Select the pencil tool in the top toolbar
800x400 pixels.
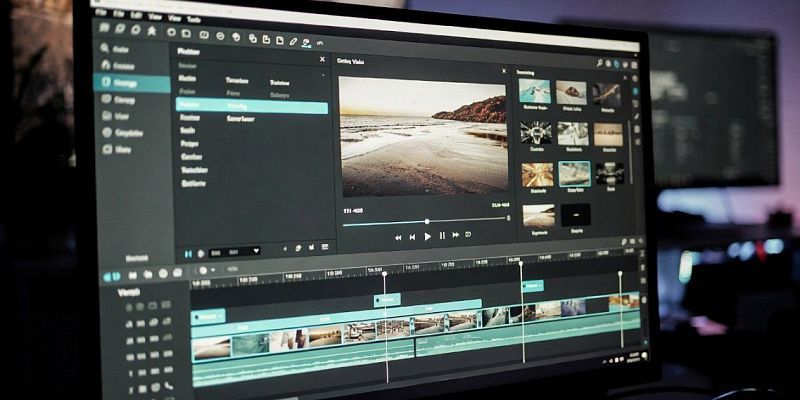293,41
